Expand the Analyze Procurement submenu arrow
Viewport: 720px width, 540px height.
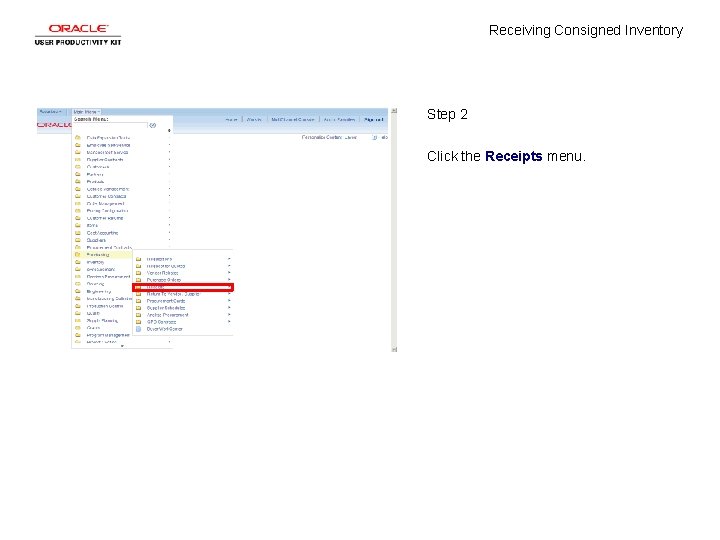[229, 315]
